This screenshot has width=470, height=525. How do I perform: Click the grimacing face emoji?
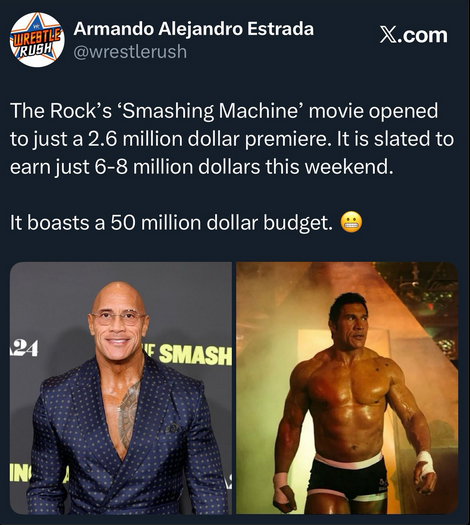pos(351,223)
